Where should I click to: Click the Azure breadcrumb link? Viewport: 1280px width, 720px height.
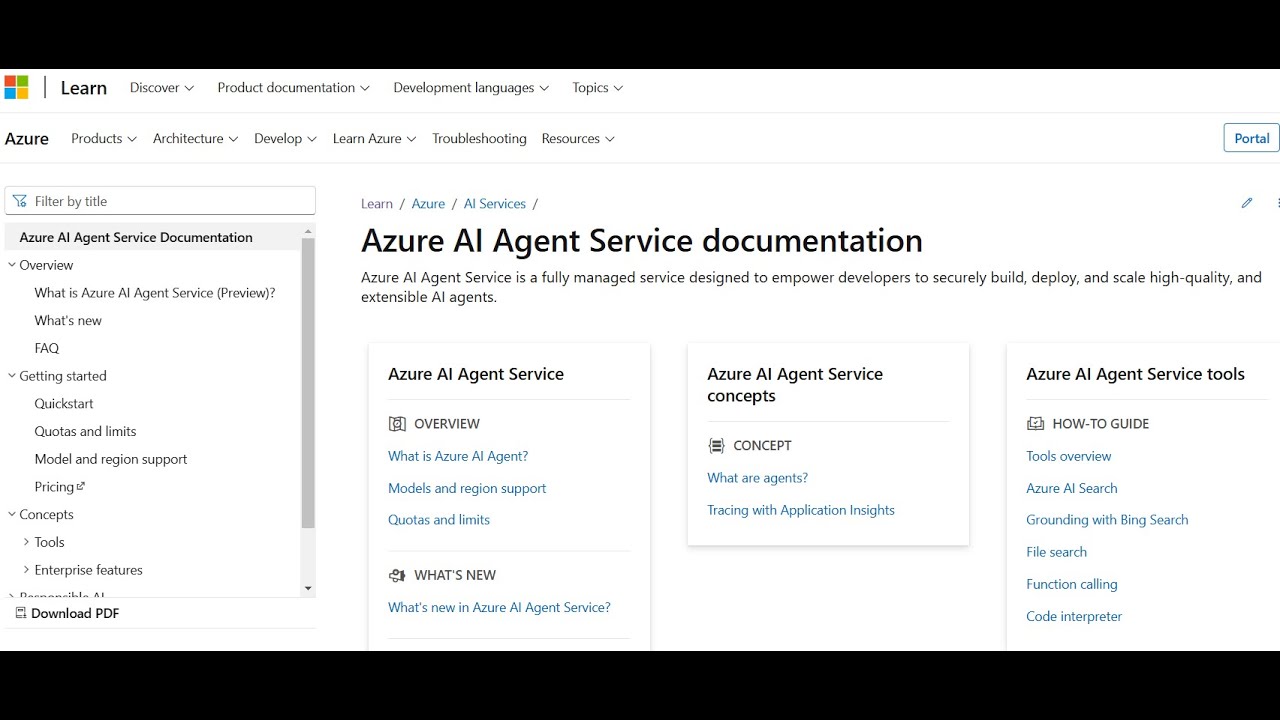point(428,203)
